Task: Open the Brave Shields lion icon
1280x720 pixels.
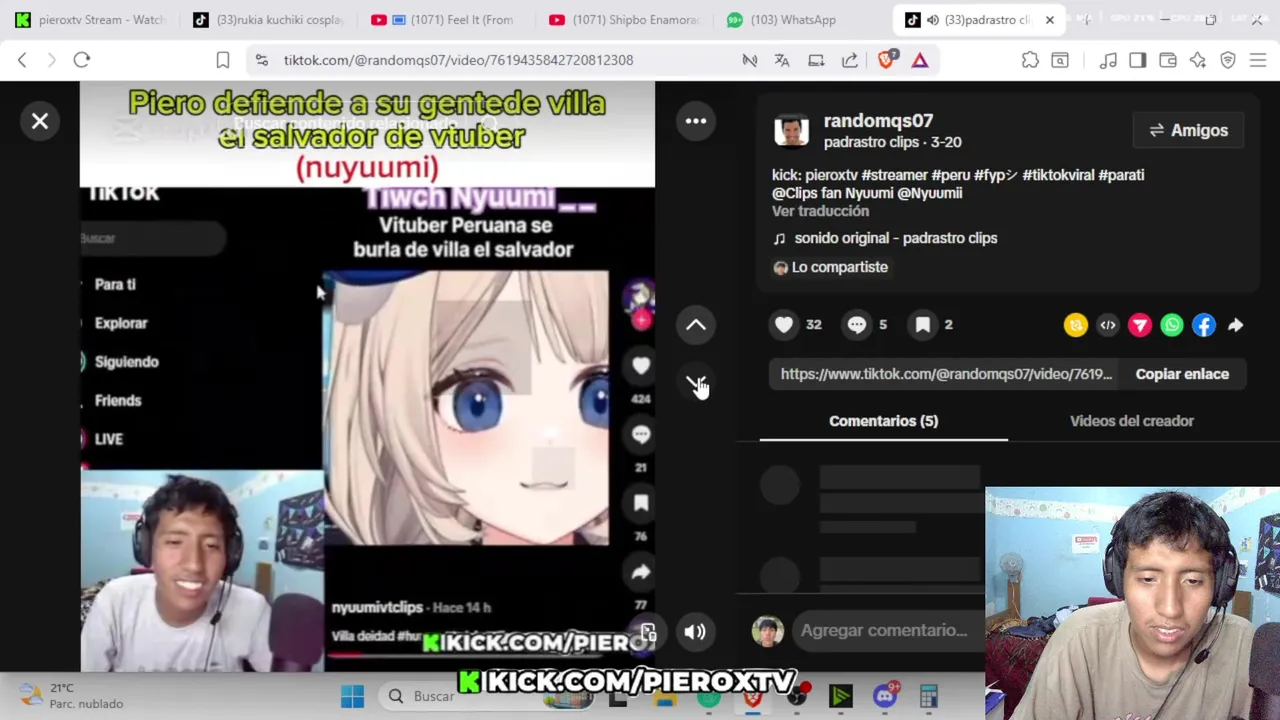Action: tap(886, 60)
